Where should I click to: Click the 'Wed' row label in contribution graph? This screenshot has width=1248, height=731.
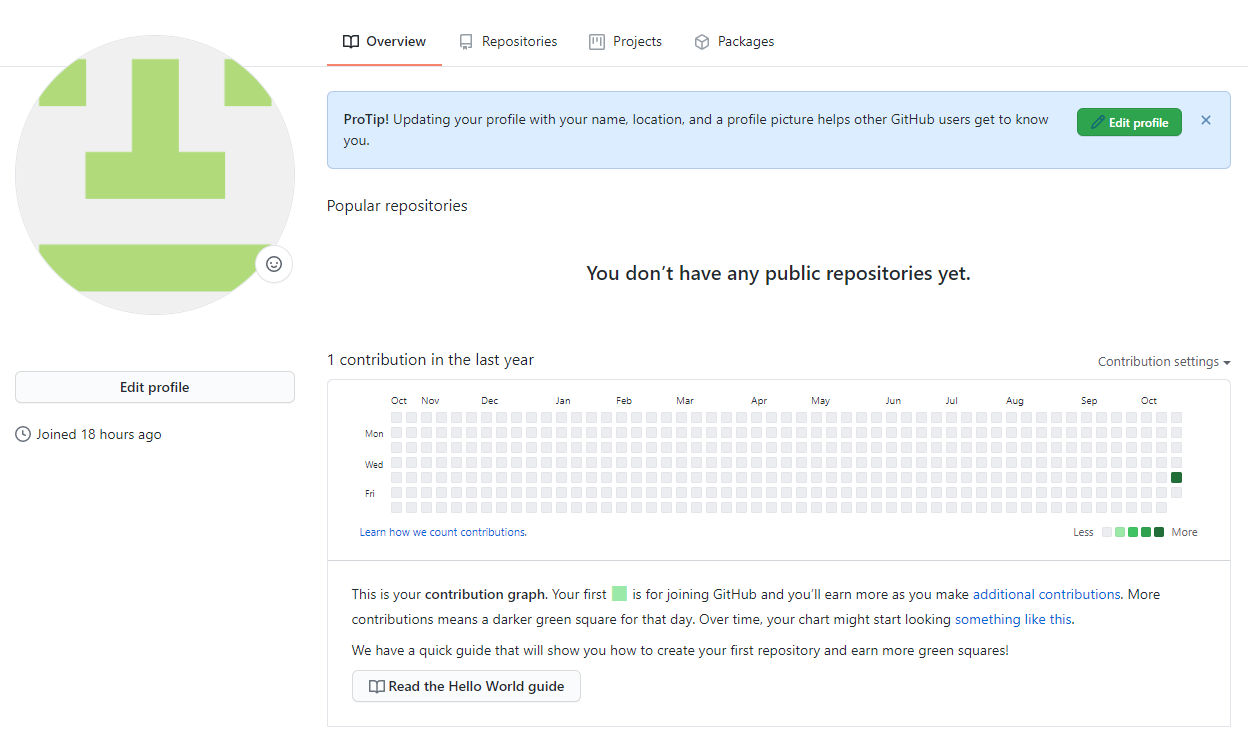[374, 464]
